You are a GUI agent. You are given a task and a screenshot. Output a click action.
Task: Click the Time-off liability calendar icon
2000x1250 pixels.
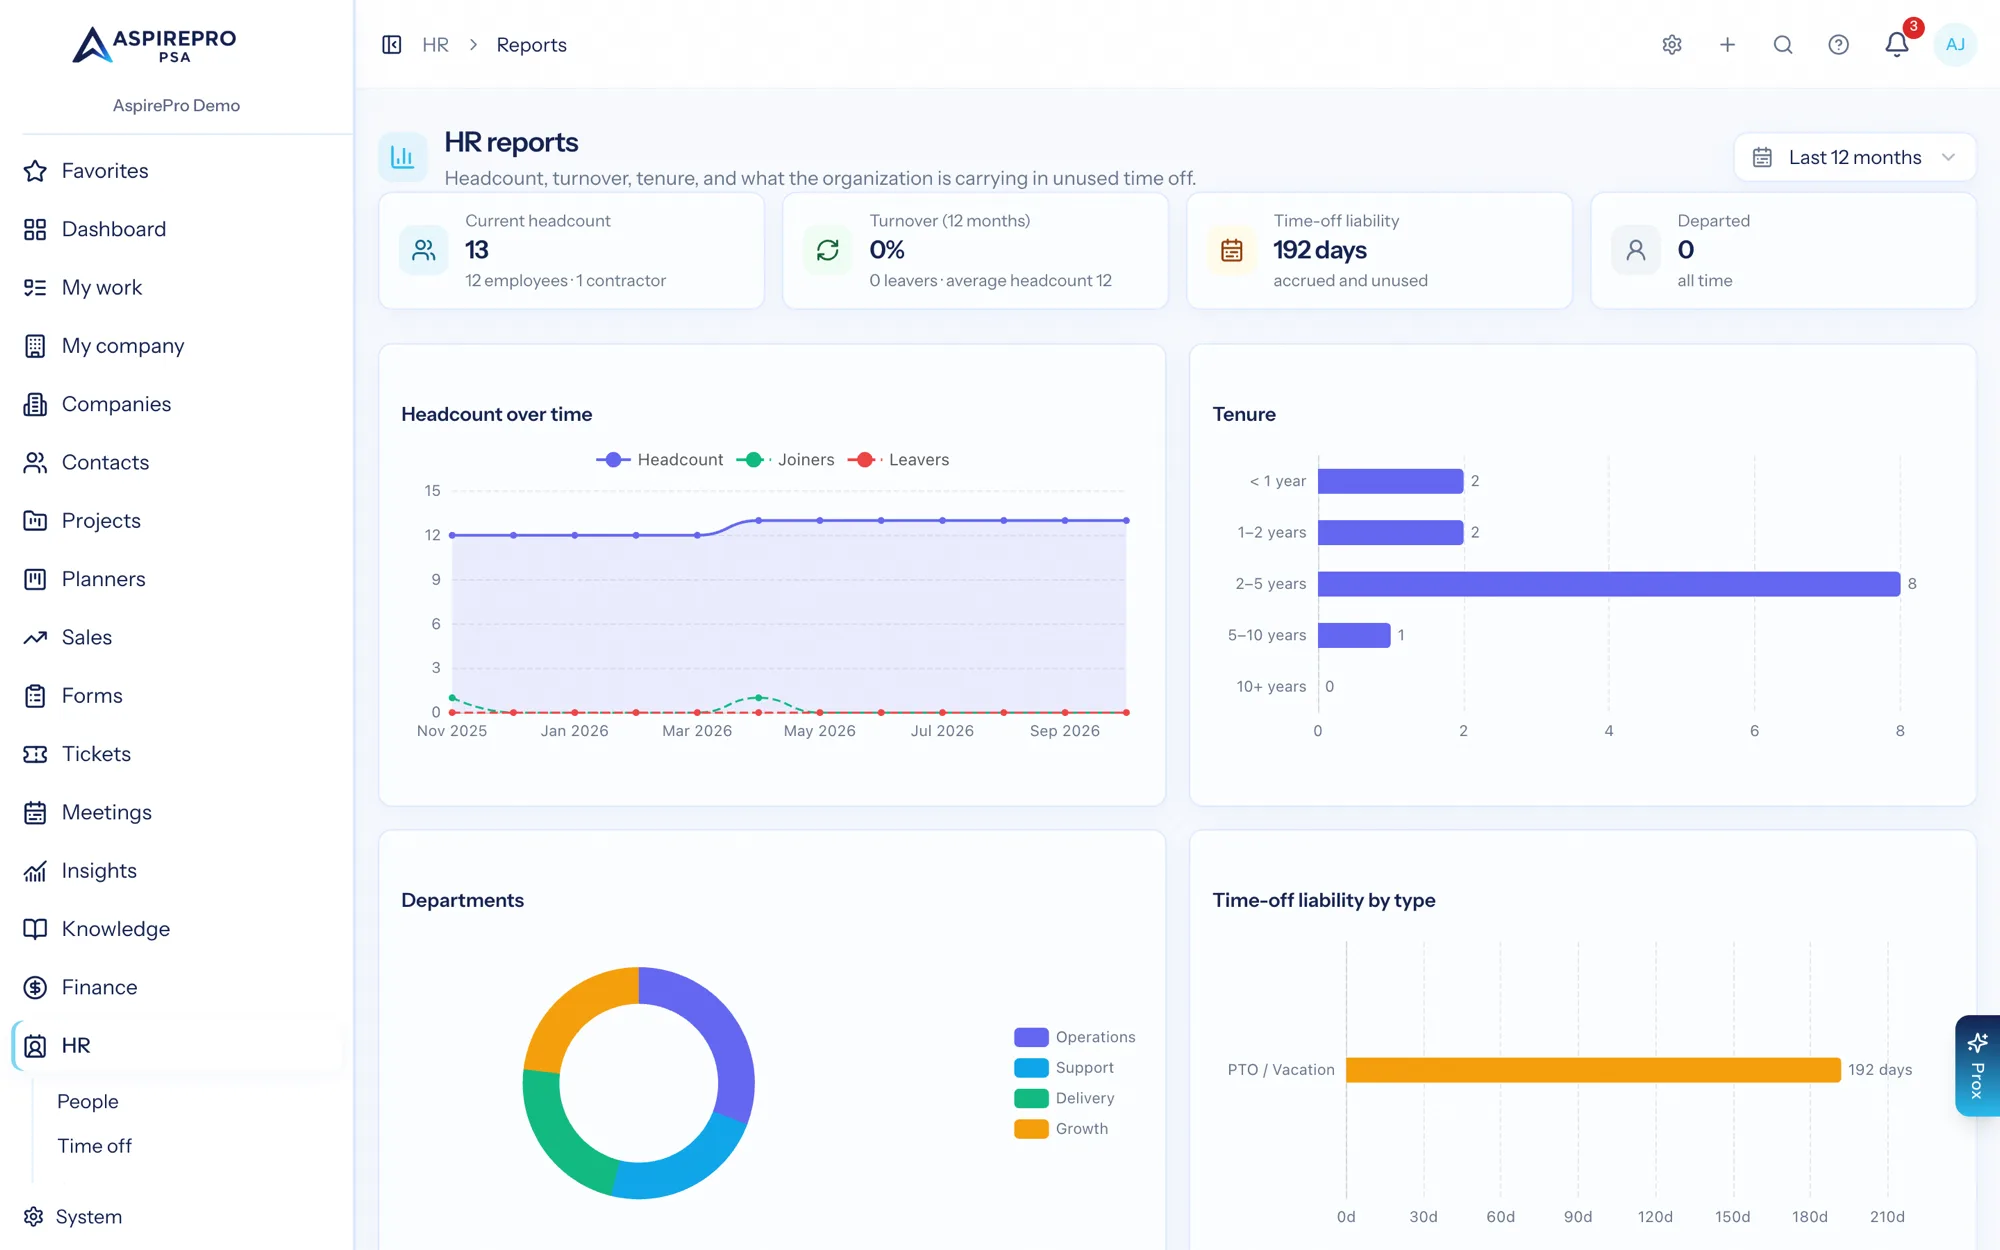point(1232,250)
